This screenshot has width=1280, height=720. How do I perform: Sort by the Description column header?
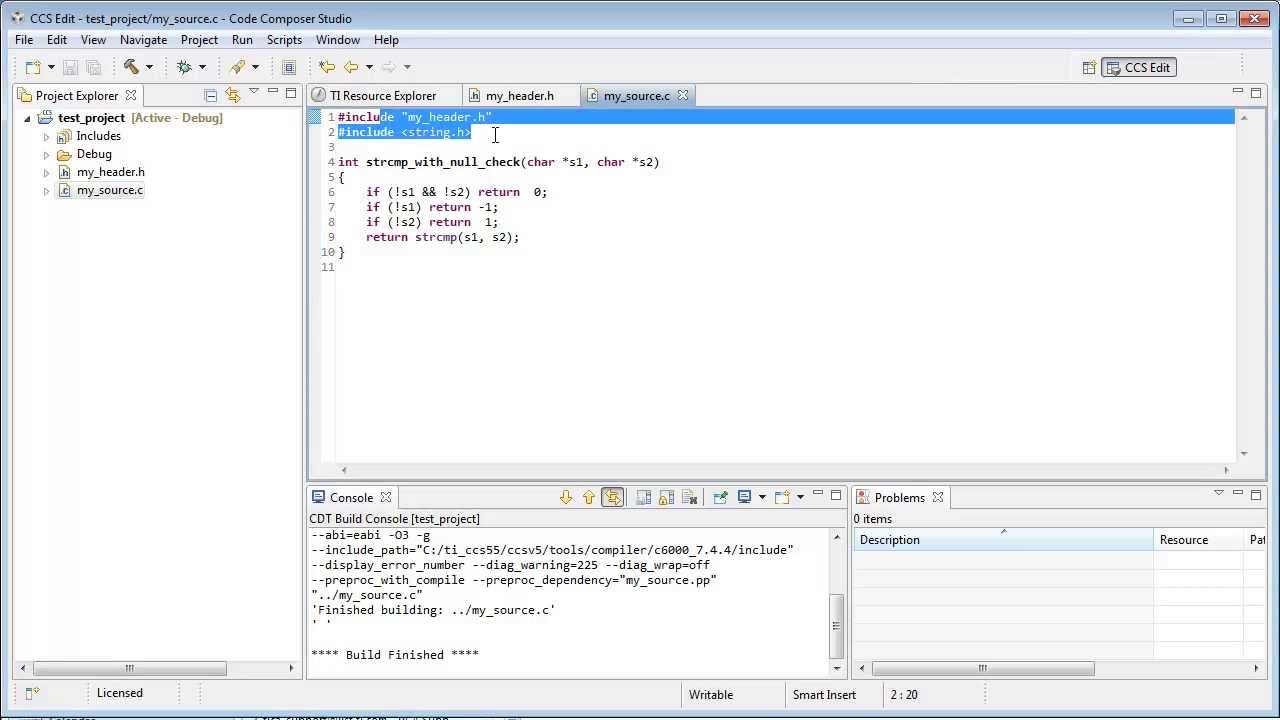[x=1003, y=540]
